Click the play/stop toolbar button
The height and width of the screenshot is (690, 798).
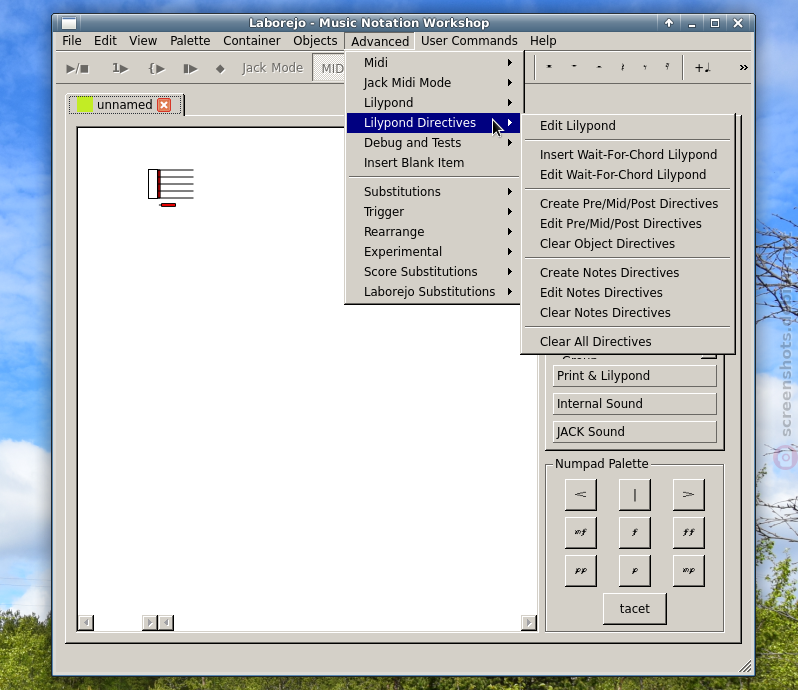(78, 68)
